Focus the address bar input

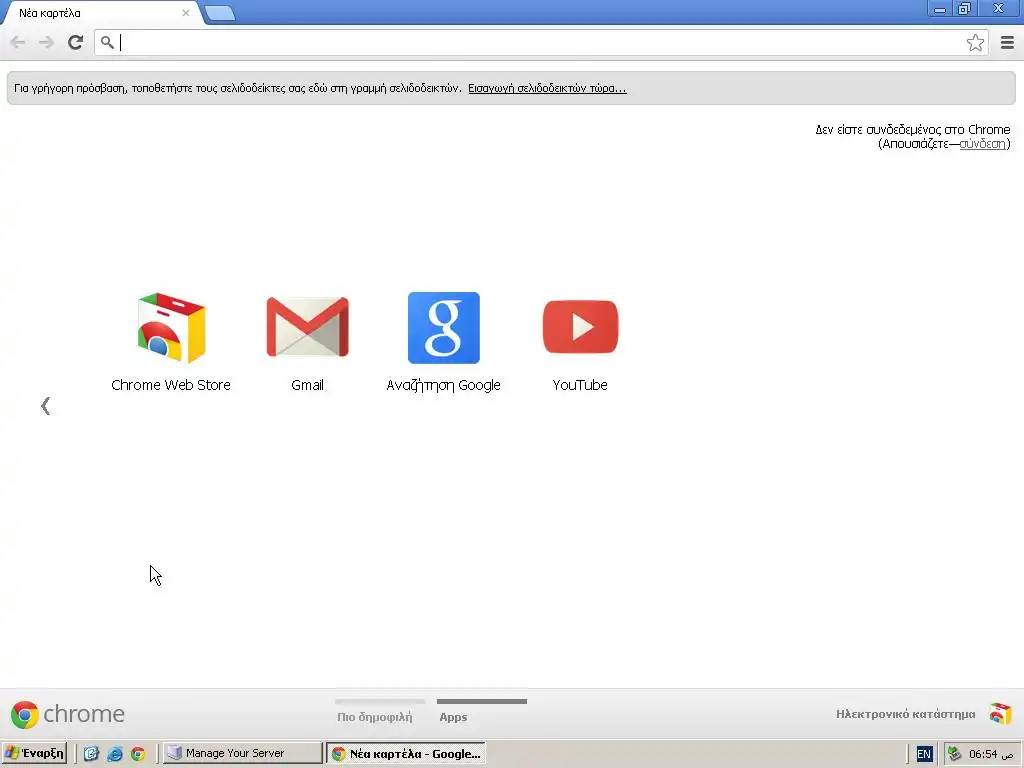[x=541, y=42]
